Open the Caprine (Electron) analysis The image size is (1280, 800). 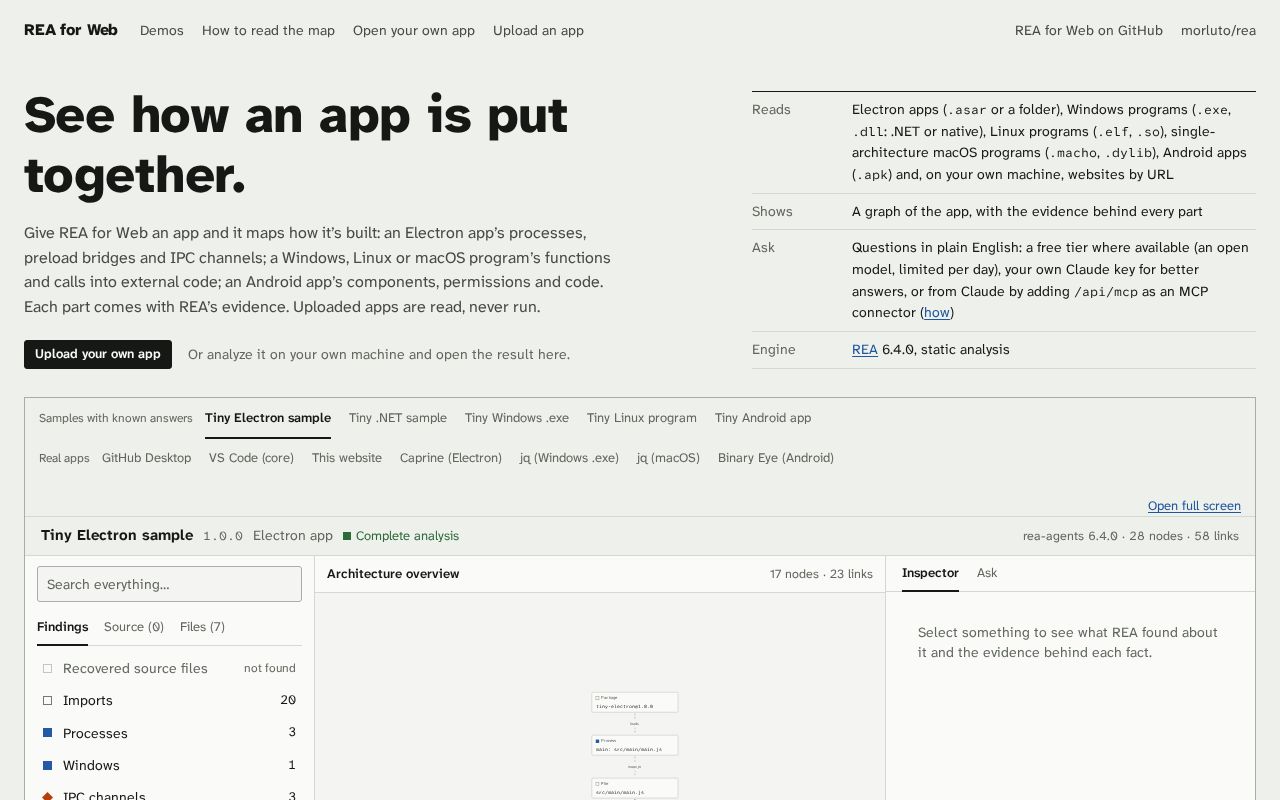pos(451,458)
